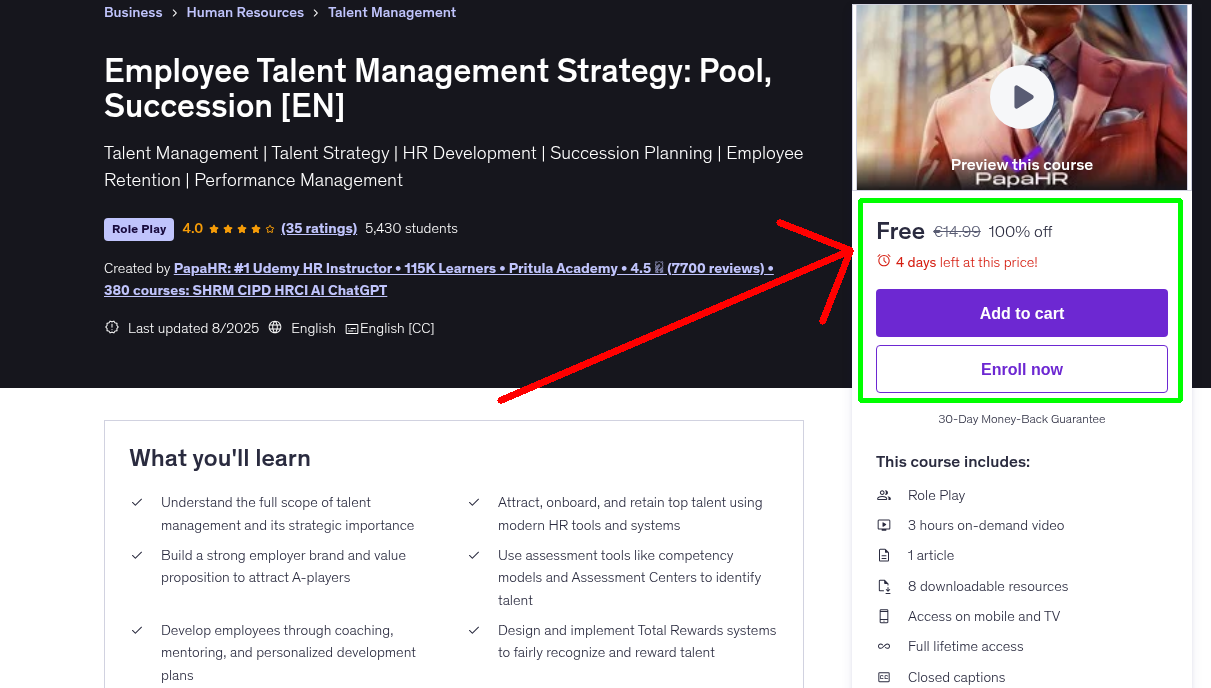Click the lifetime access infinity icon

coord(884,647)
